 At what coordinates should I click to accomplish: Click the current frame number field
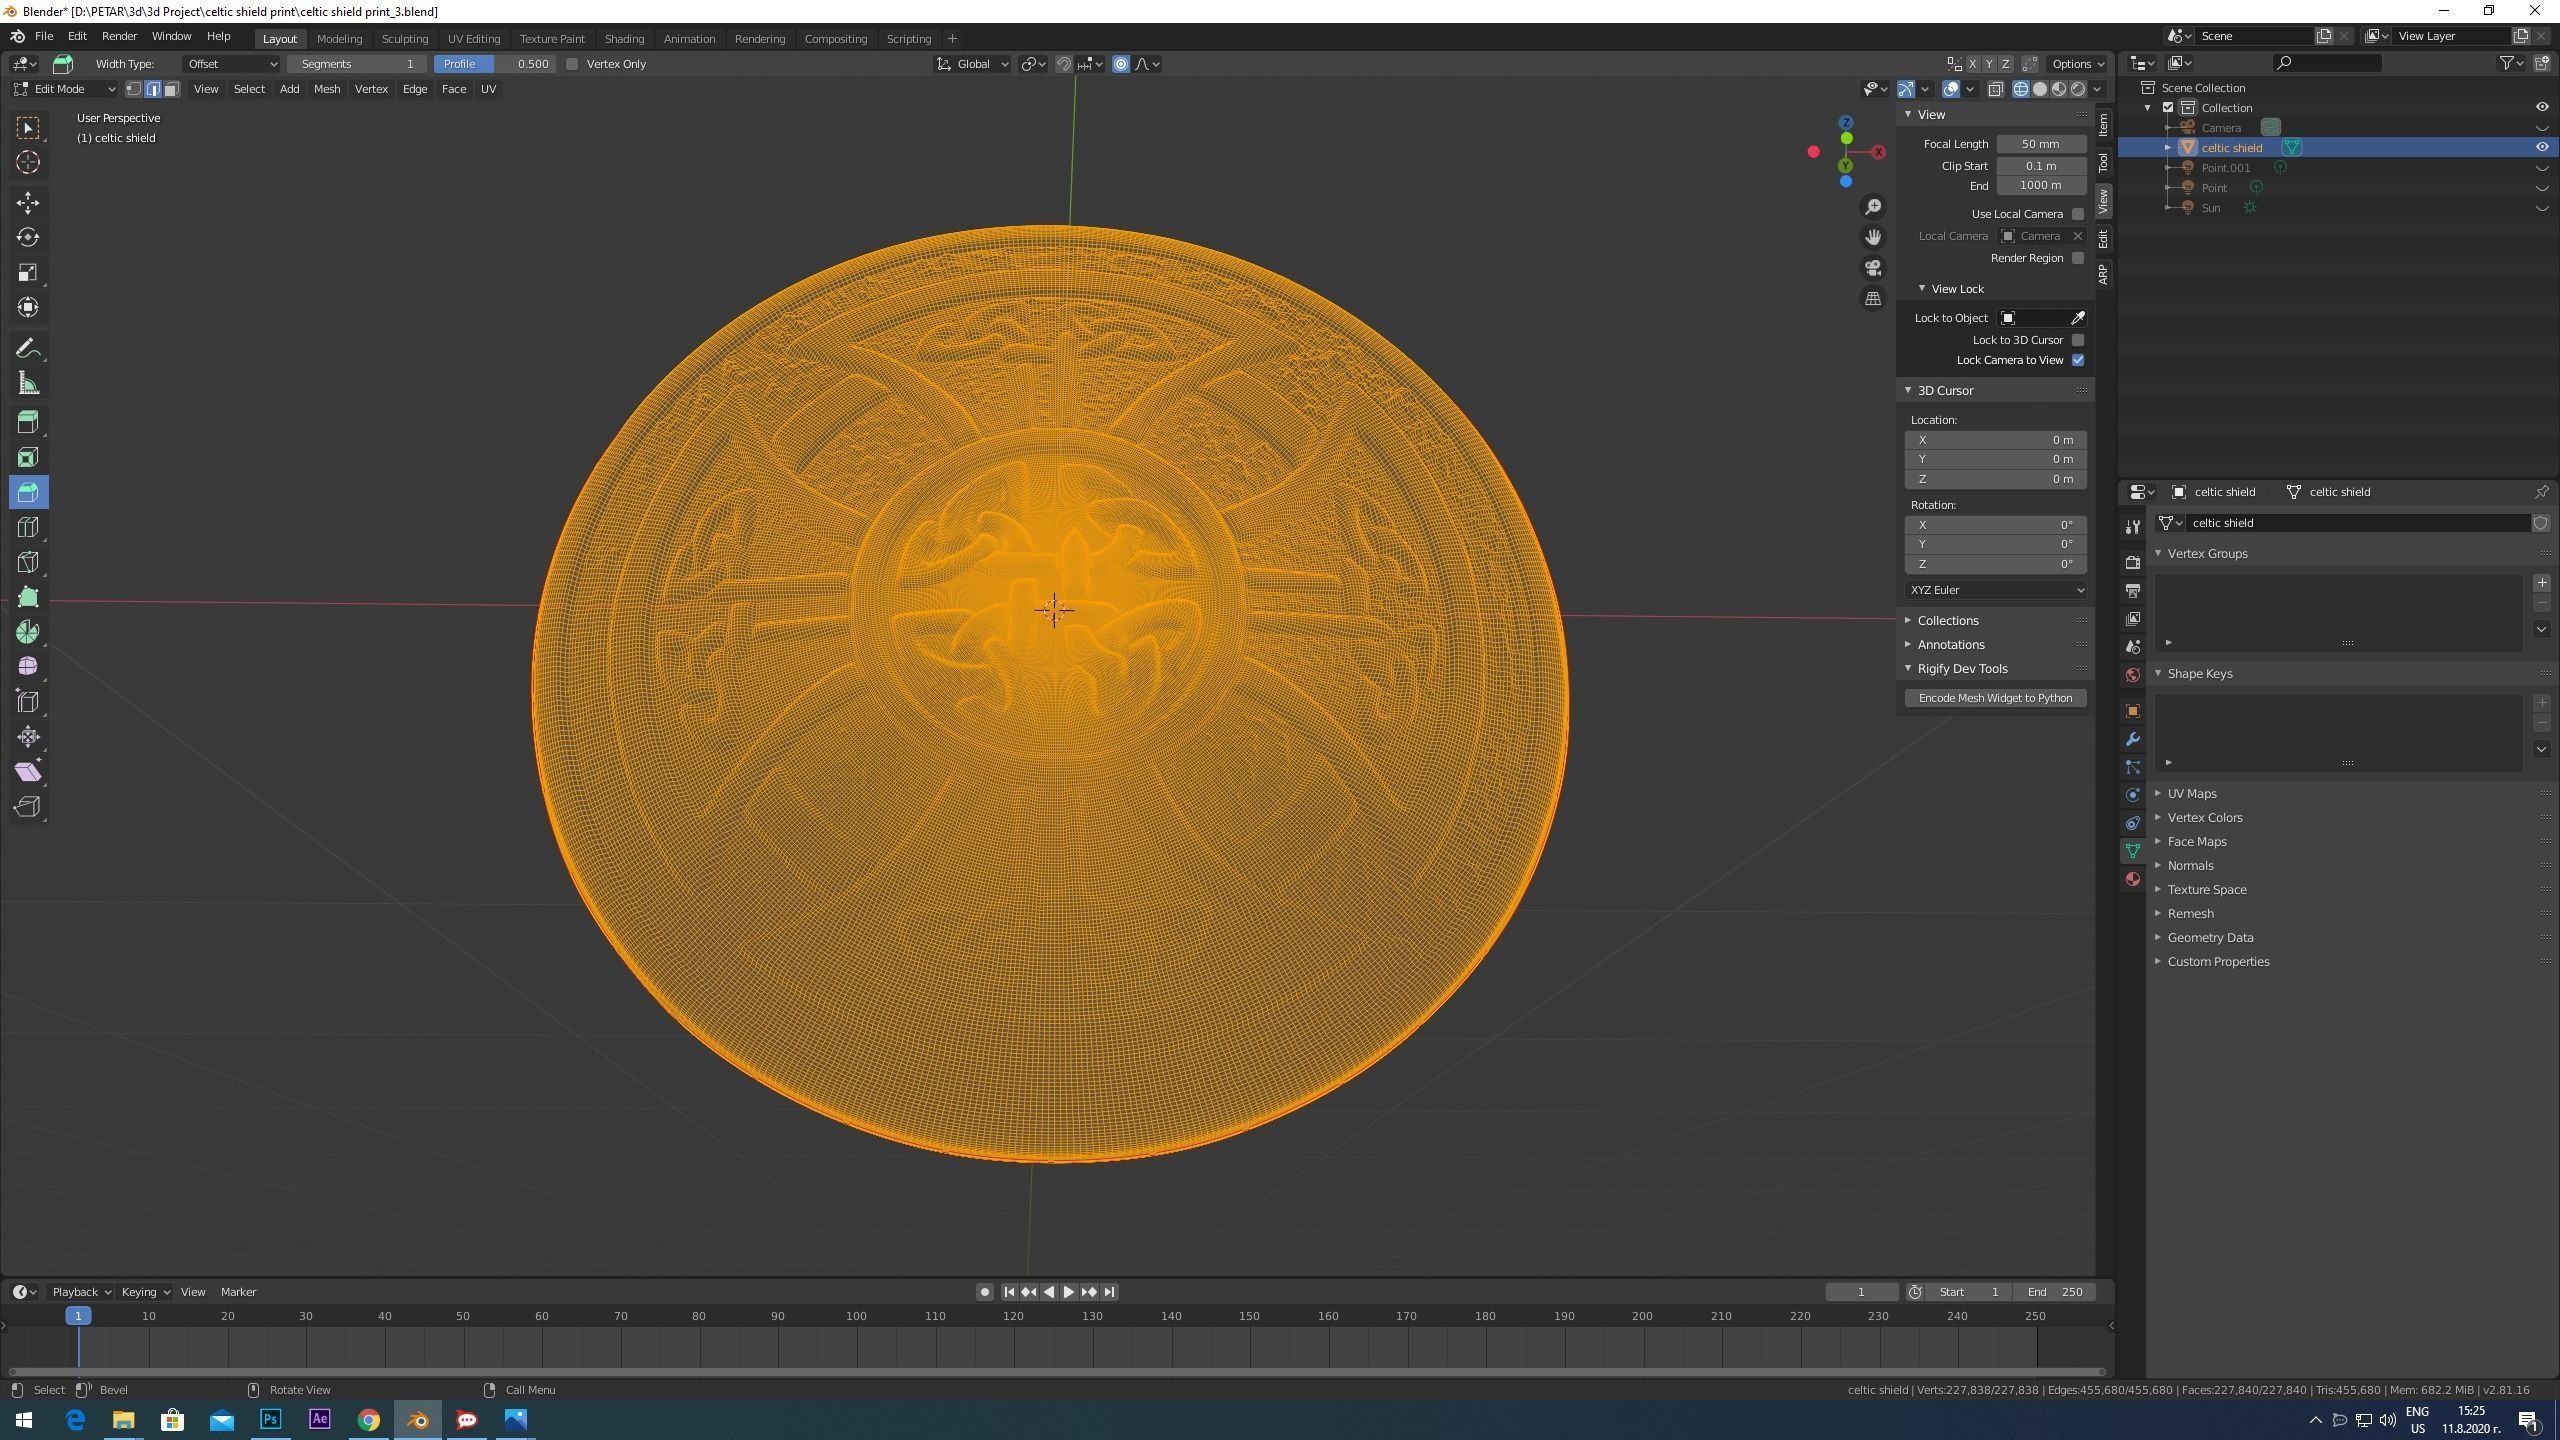tap(1861, 1292)
